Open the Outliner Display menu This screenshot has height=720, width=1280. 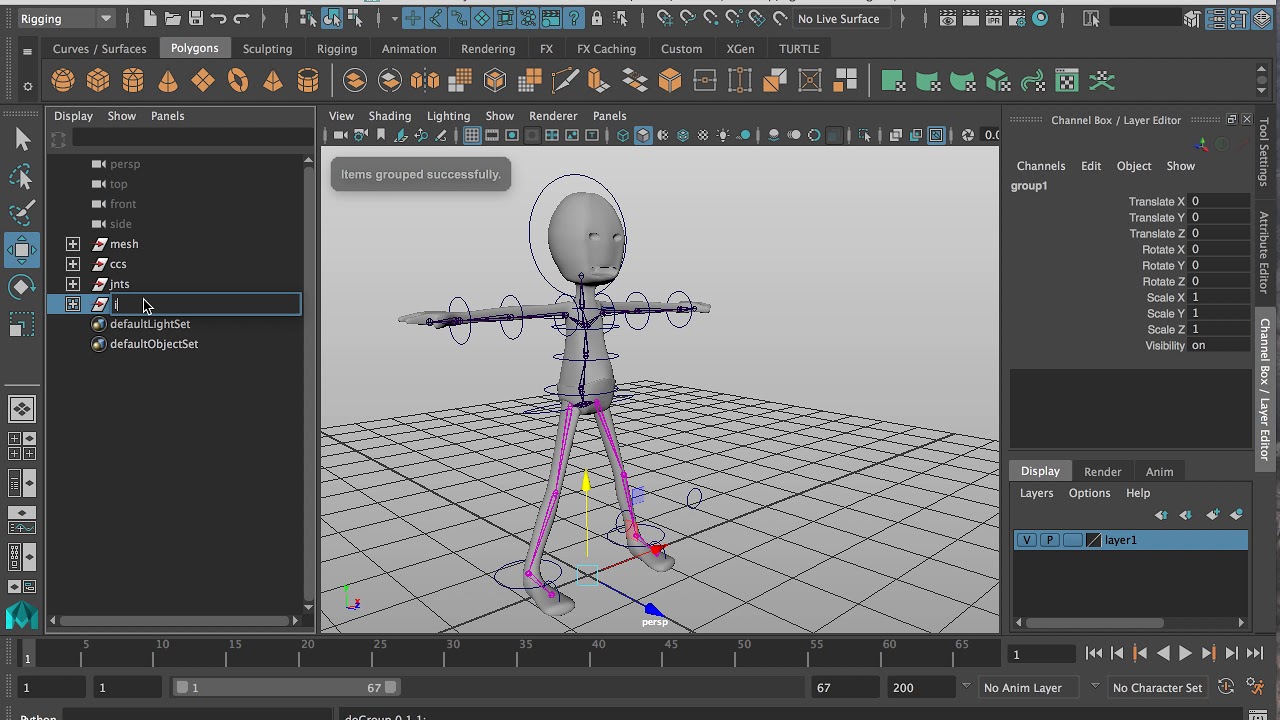(x=73, y=116)
